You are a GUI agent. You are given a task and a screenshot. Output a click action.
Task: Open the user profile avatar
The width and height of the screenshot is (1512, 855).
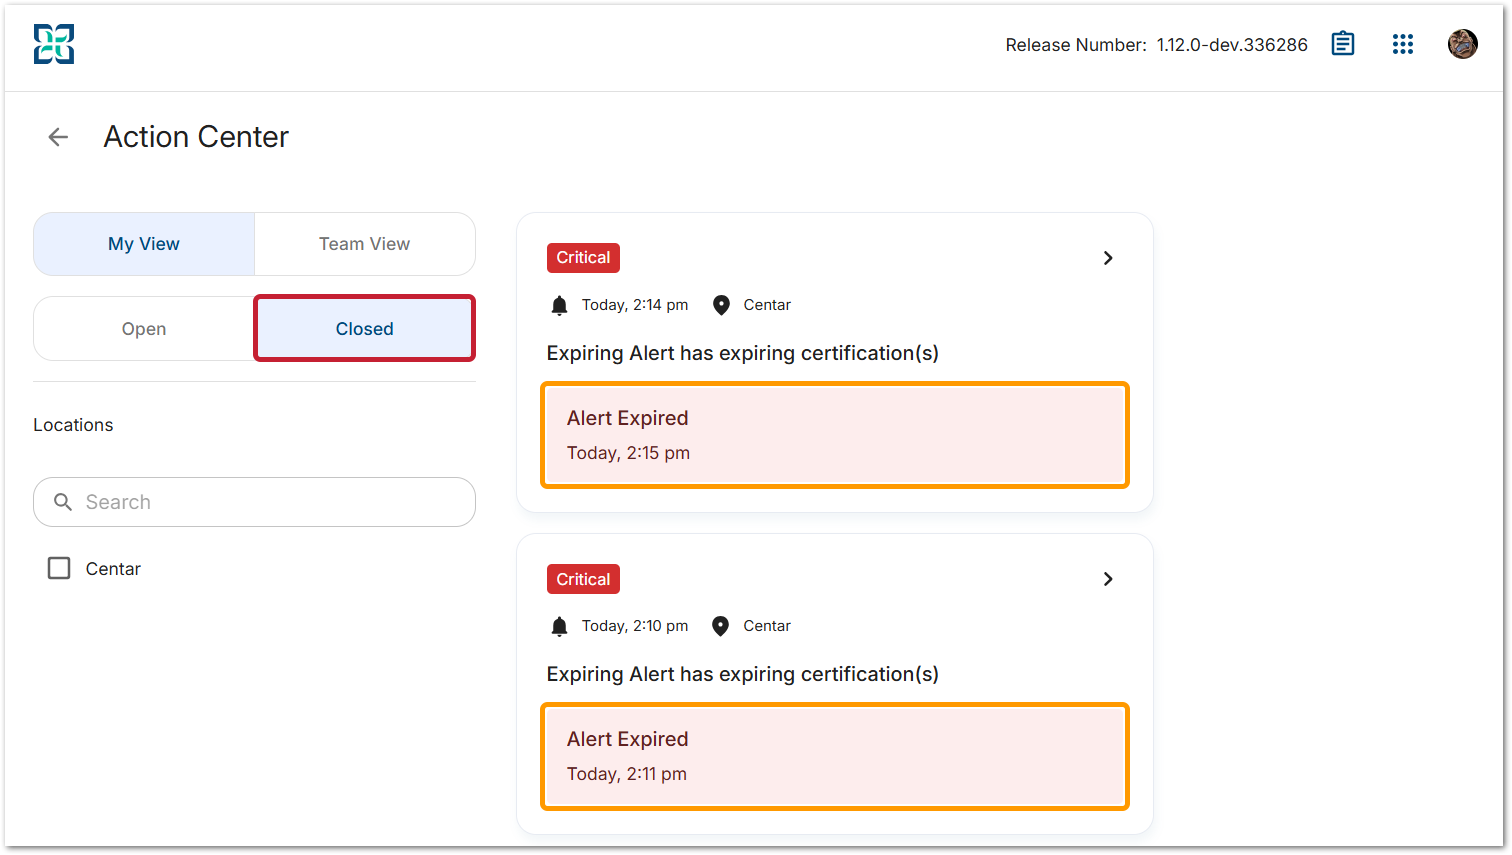1462,44
